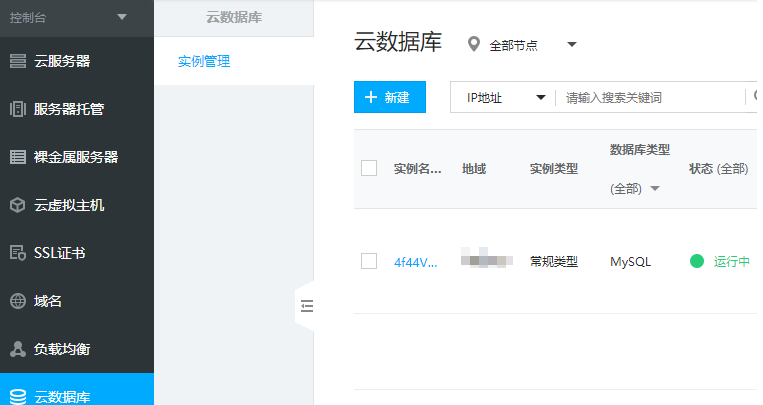
Task: Open 域名 in the left navigation
Action: click(48, 301)
